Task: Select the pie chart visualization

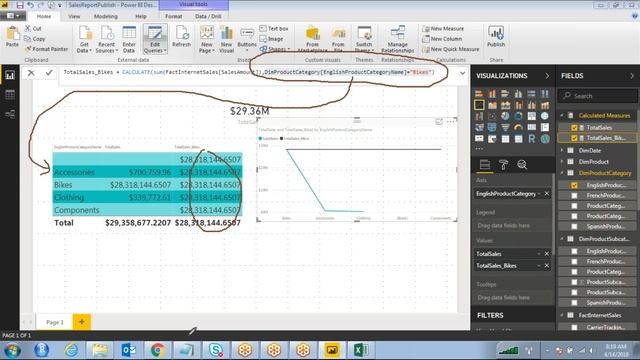Action: 505,116
